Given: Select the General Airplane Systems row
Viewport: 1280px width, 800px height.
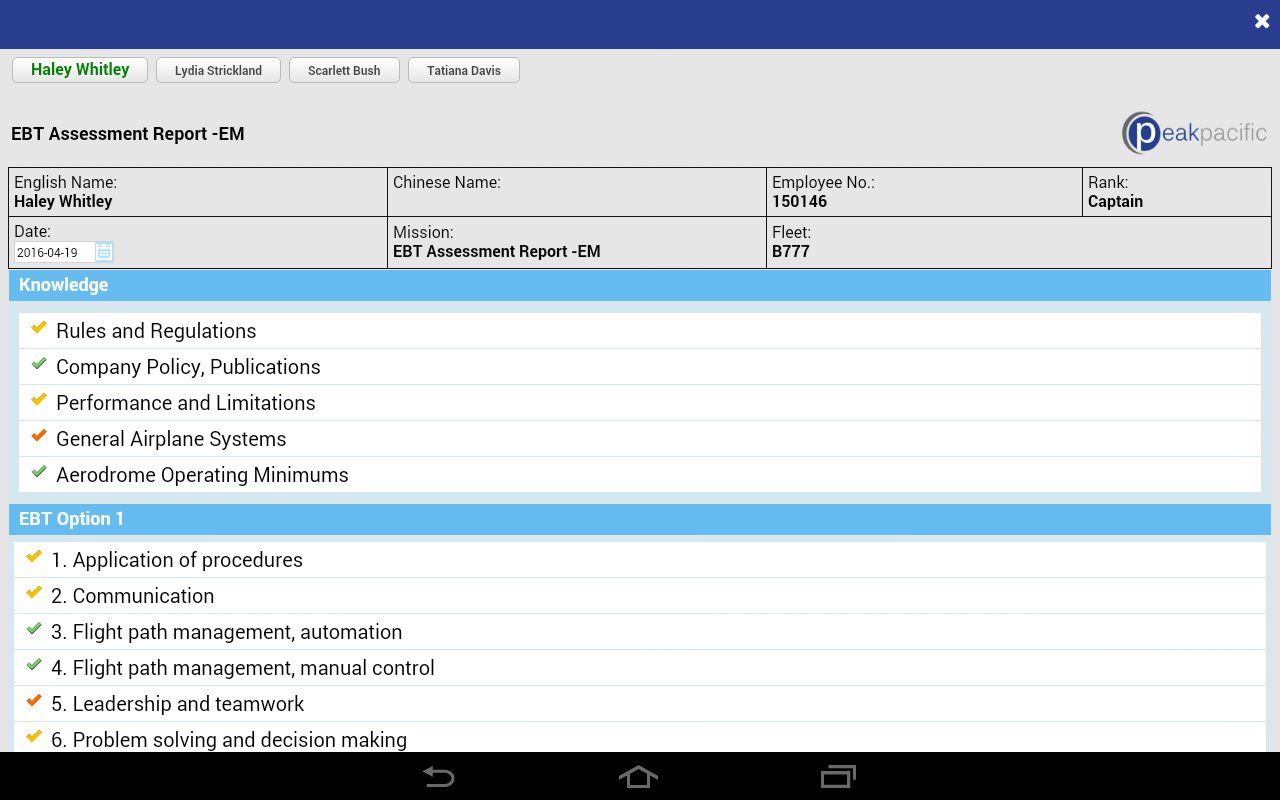Looking at the screenshot, I should click(640, 439).
